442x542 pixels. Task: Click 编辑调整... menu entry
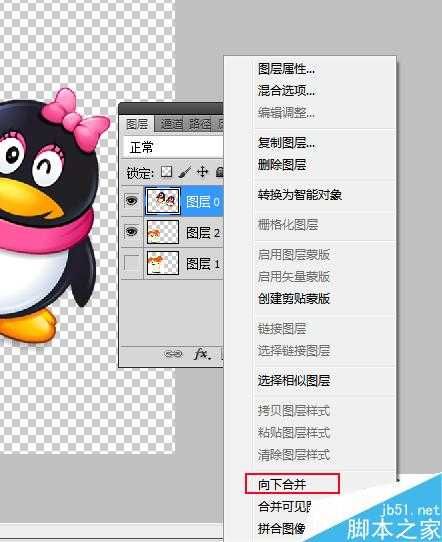[286, 112]
